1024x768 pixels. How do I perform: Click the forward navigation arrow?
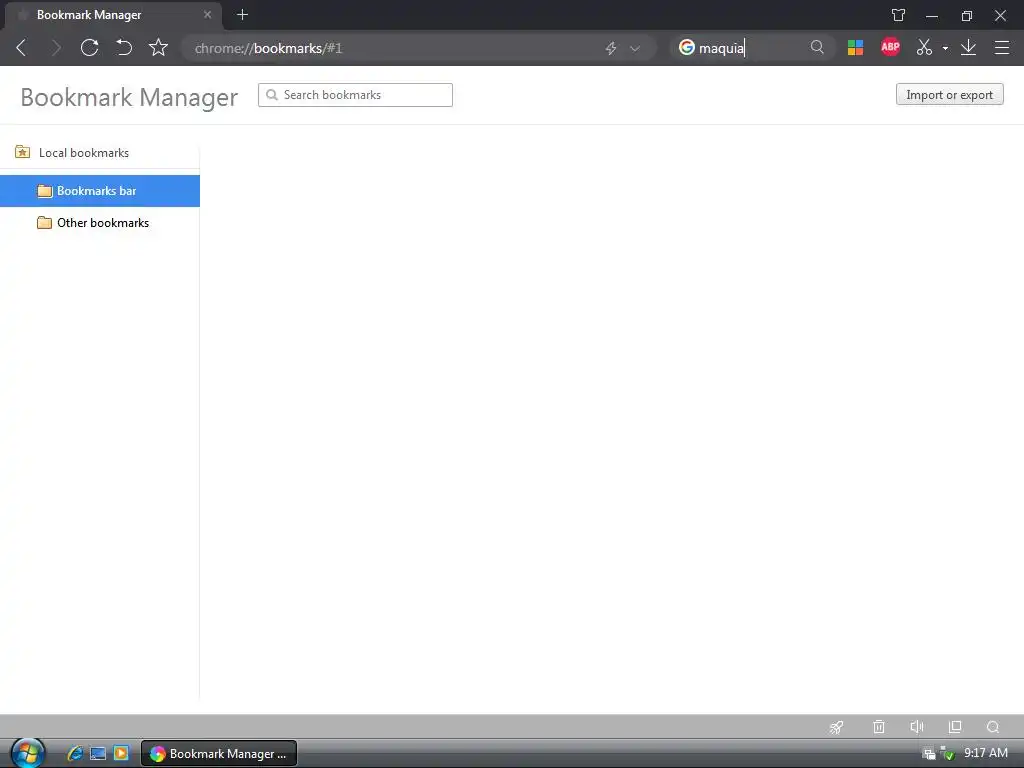pyautogui.click(x=56, y=48)
